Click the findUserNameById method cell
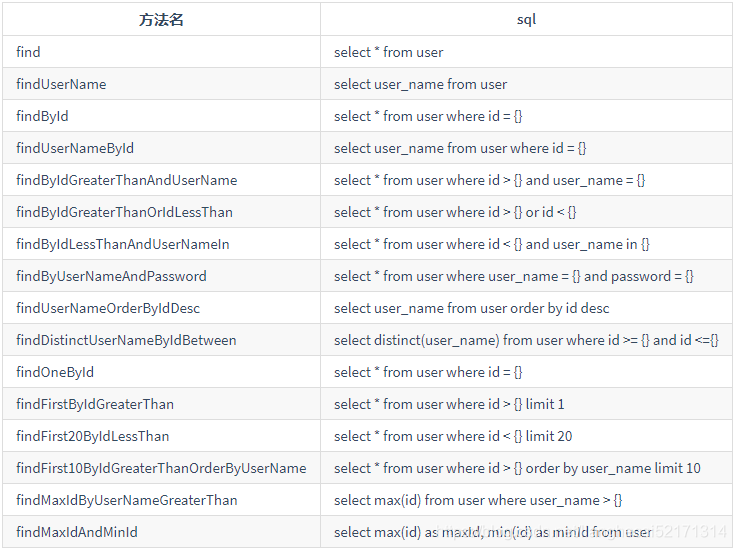736x550 pixels. pyautogui.click(x=75, y=148)
